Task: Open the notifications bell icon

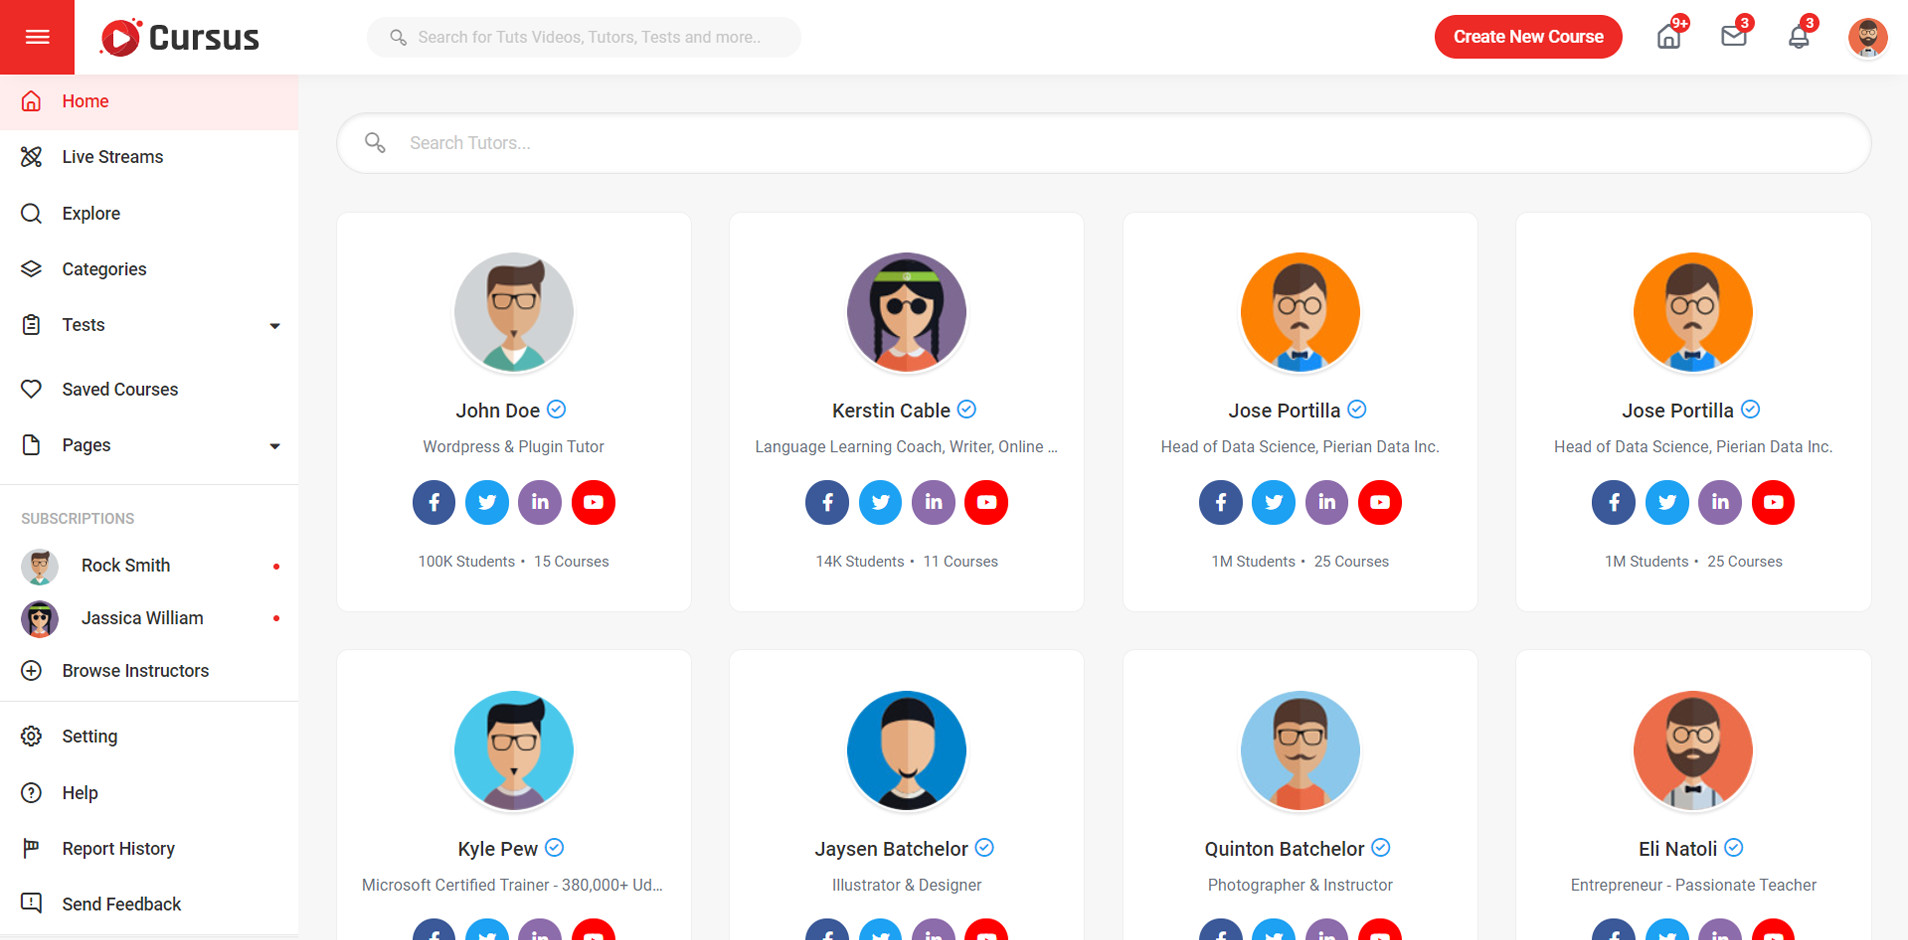Action: [x=1798, y=37]
